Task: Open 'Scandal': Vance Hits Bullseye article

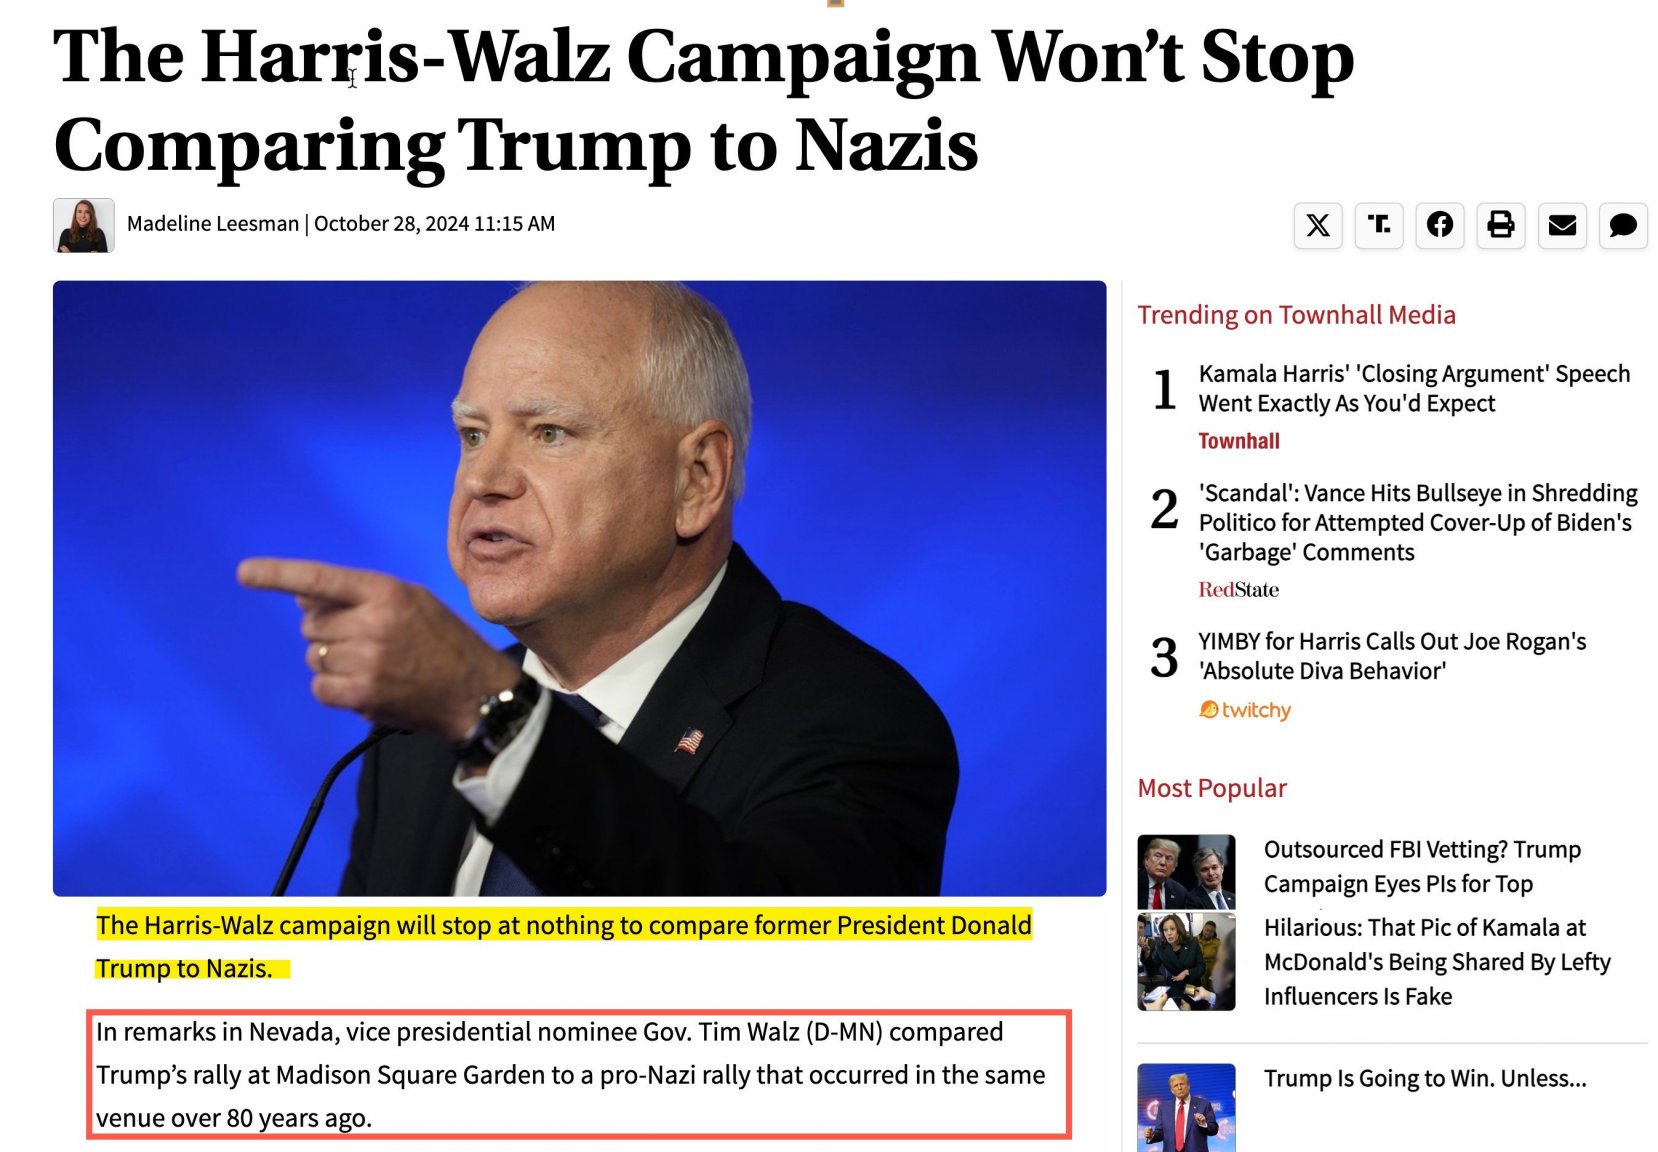Action: pyautogui.click(x=1418, y=522)
